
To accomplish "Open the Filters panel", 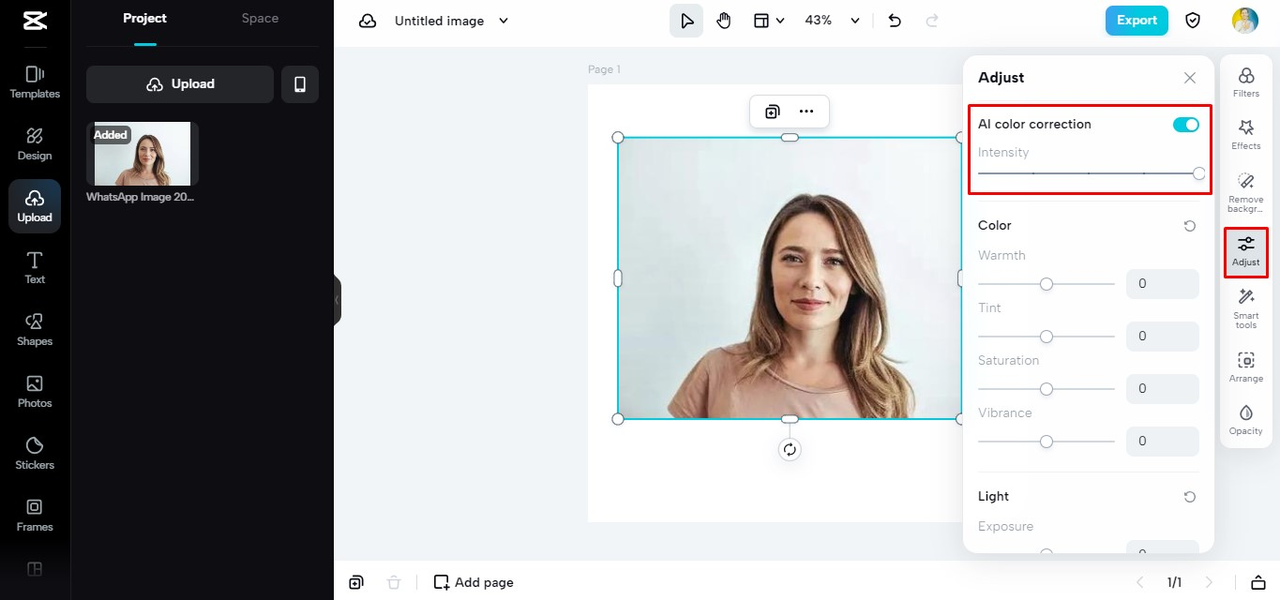I will pyautogui.click(x=1246, y=82).
